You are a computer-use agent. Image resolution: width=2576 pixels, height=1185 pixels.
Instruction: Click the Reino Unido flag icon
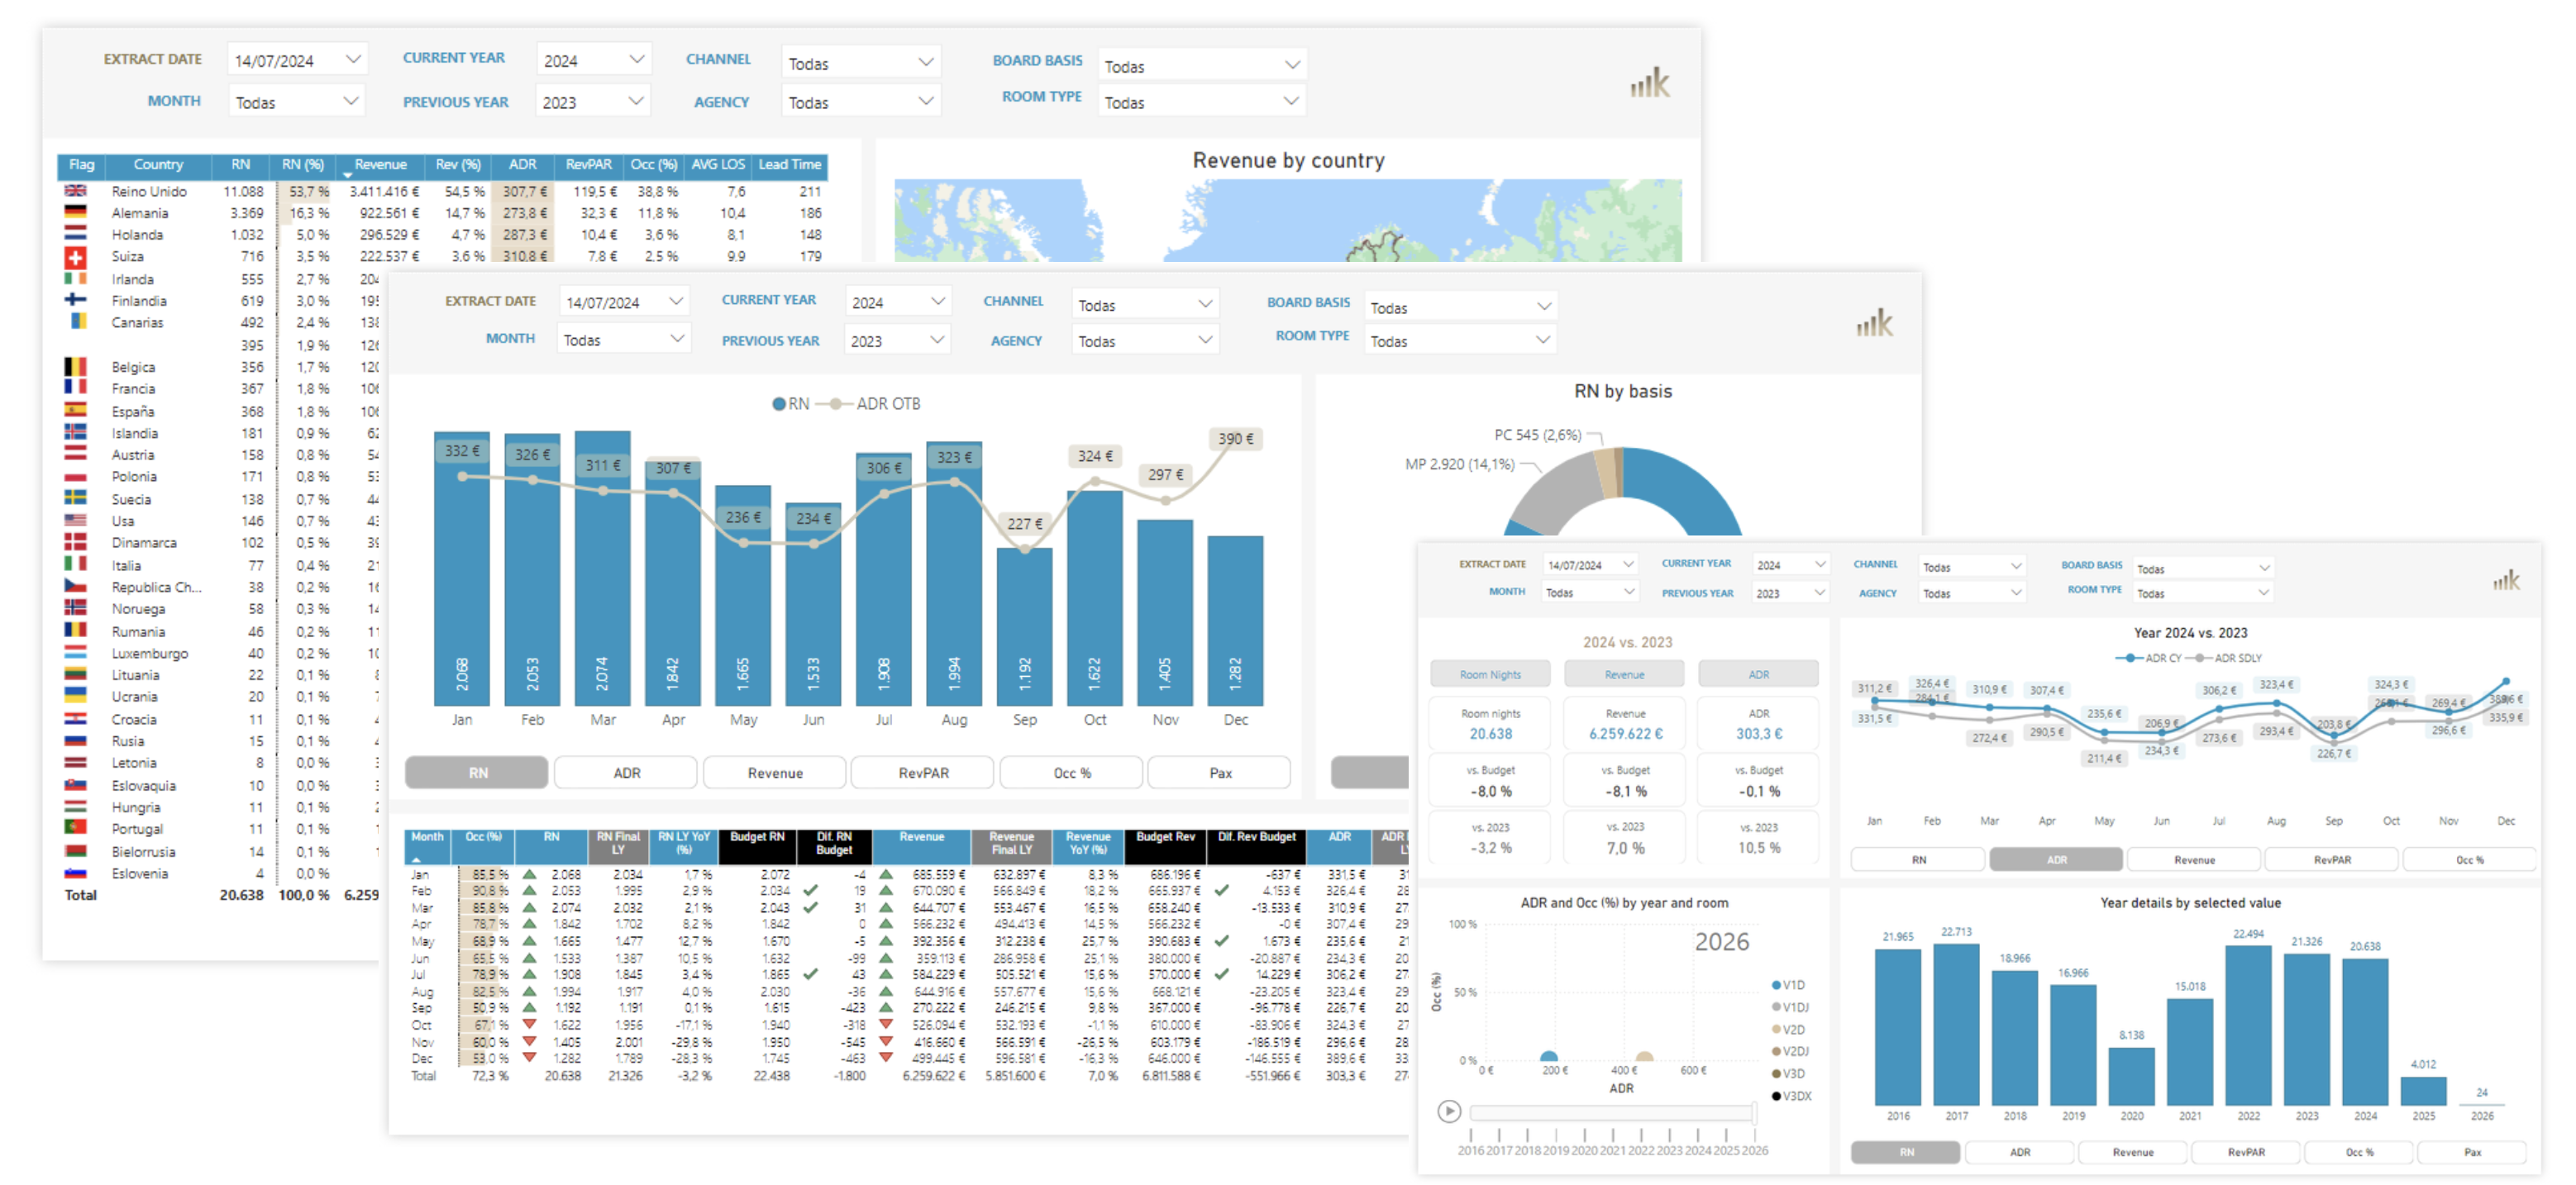click(x=75, y=190)
